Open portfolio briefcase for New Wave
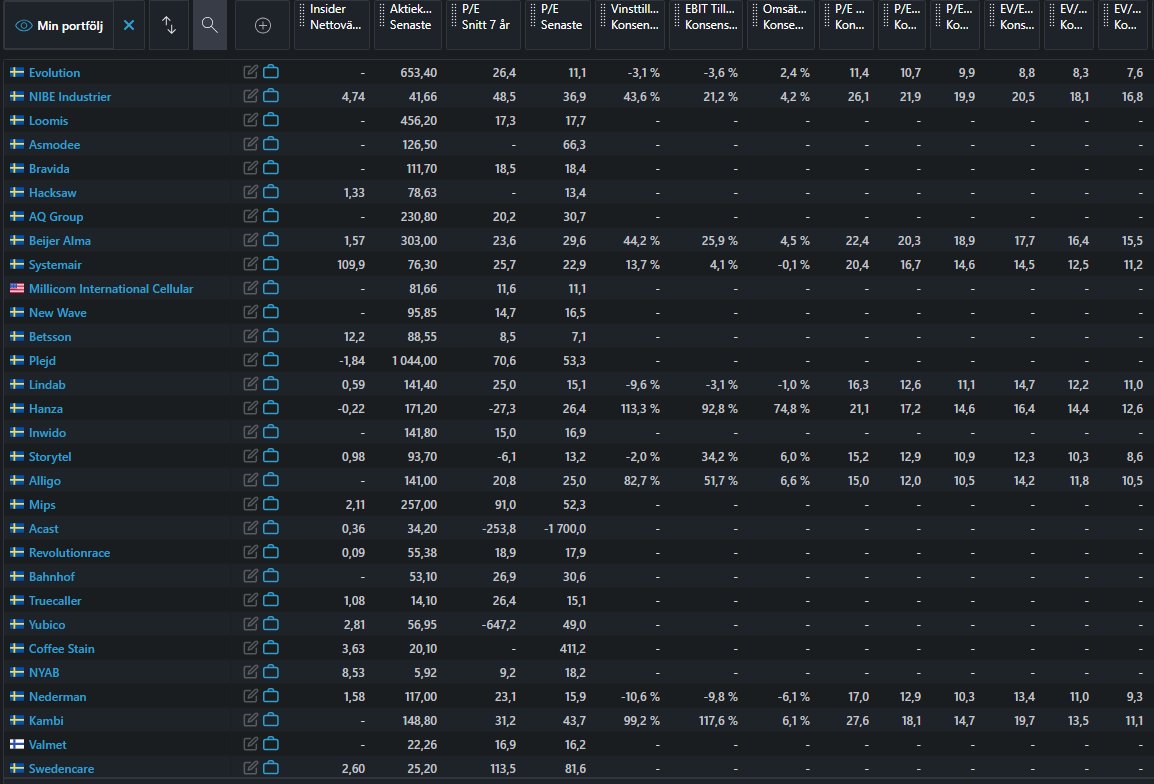 coord(271,312)
